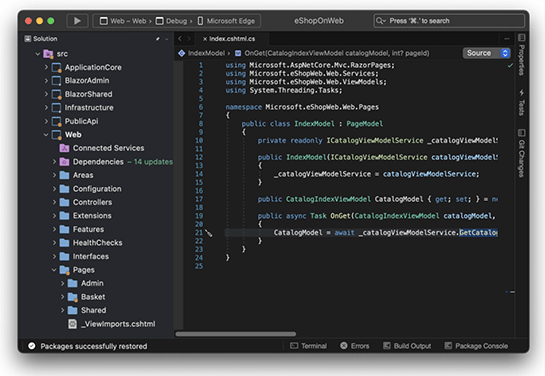Expand the Dependencies node
The width and height of the screenshot is (545, 376).
coord(54,162)
